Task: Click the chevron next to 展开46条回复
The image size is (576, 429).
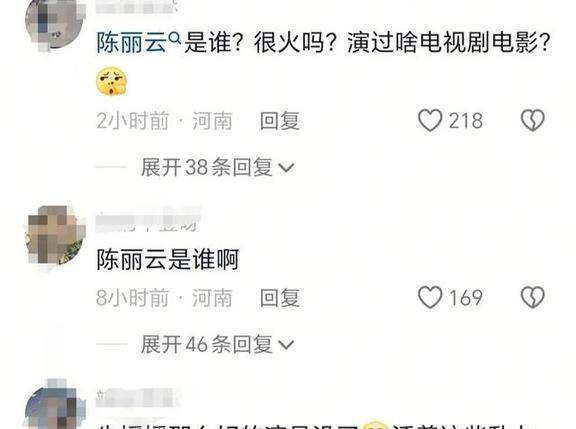Action: pyautogui.click(x=286, y=345)
